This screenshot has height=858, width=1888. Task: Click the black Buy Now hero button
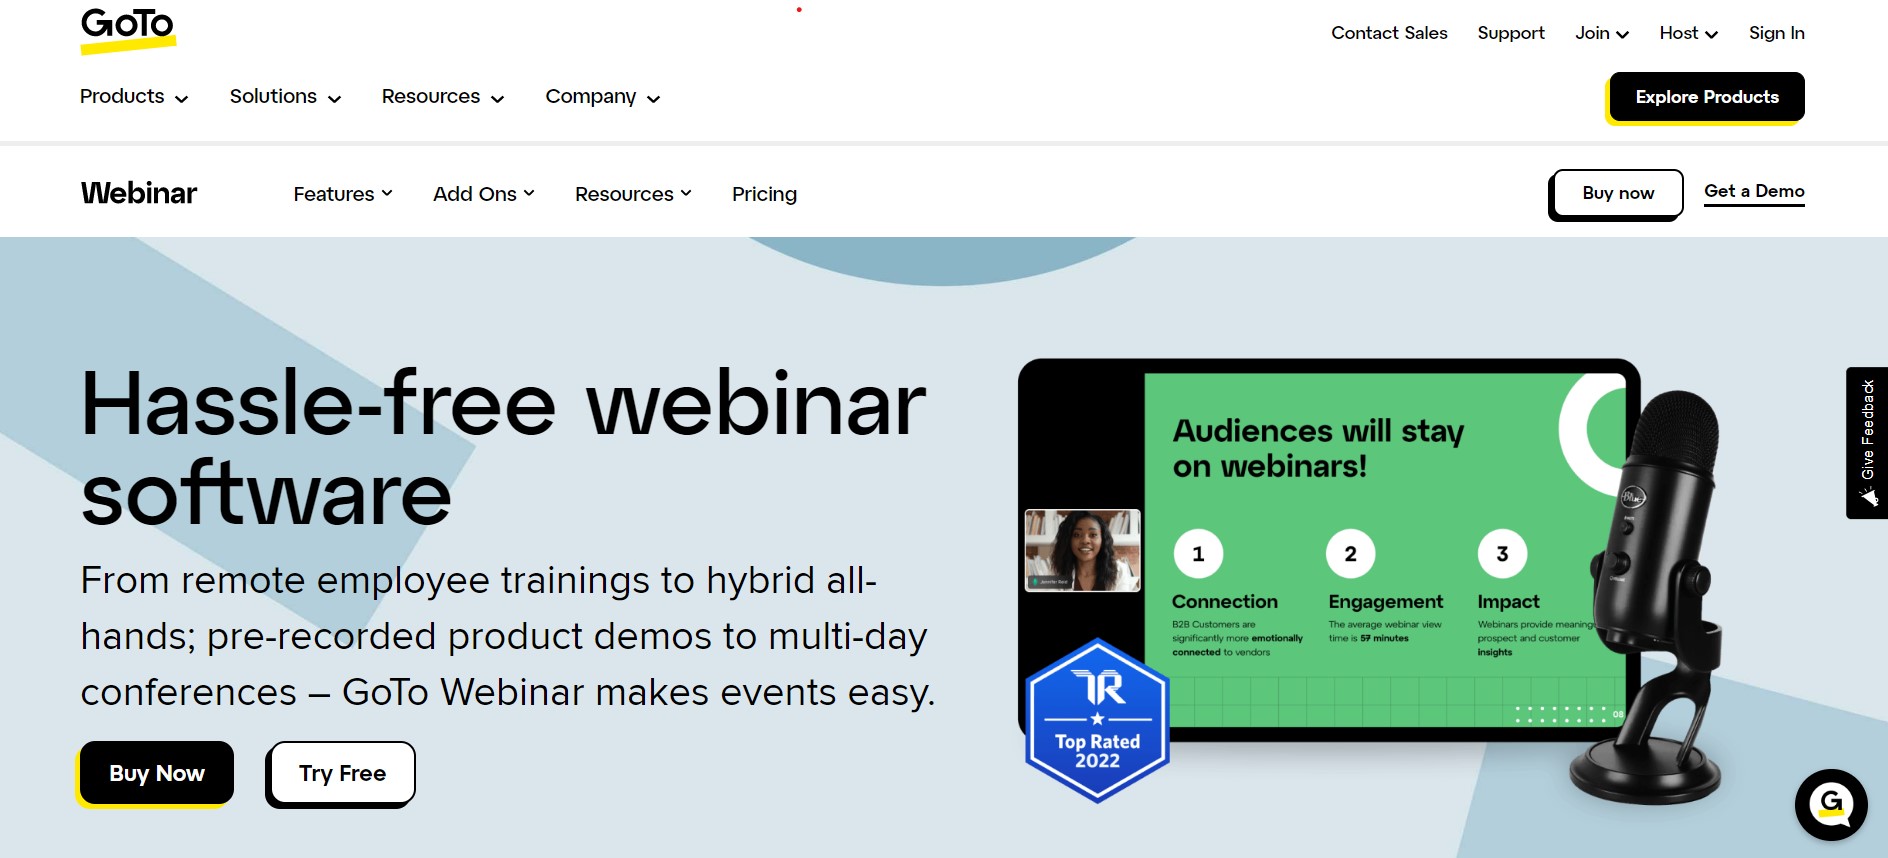click(157, 773)
